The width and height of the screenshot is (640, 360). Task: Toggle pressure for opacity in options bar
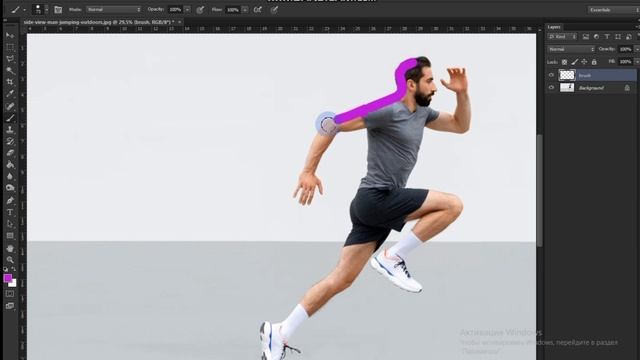tap(200, 9)
